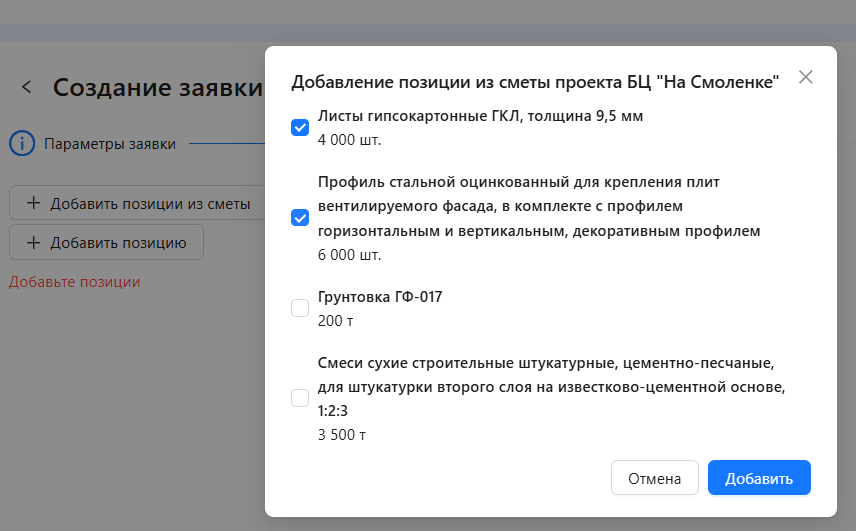Click the Грунтовка ГФ-017 label
This screenshot has width=856, height=531.
pos(380,297)
